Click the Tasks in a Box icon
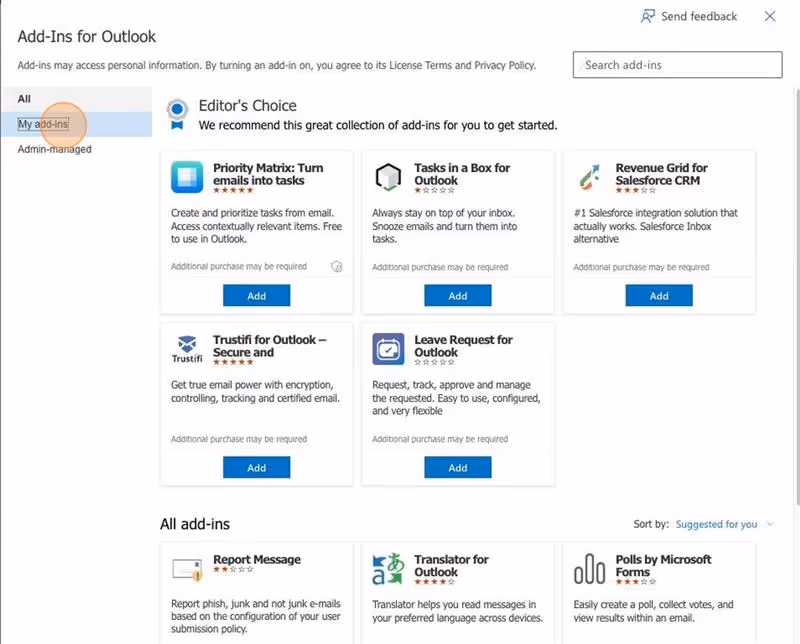The image size is (800, 644). pos(388,177)
